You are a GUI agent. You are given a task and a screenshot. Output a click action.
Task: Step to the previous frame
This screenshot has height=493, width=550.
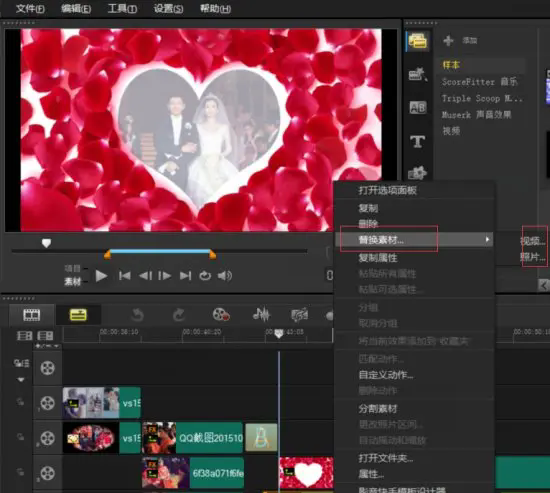(145, 276)
